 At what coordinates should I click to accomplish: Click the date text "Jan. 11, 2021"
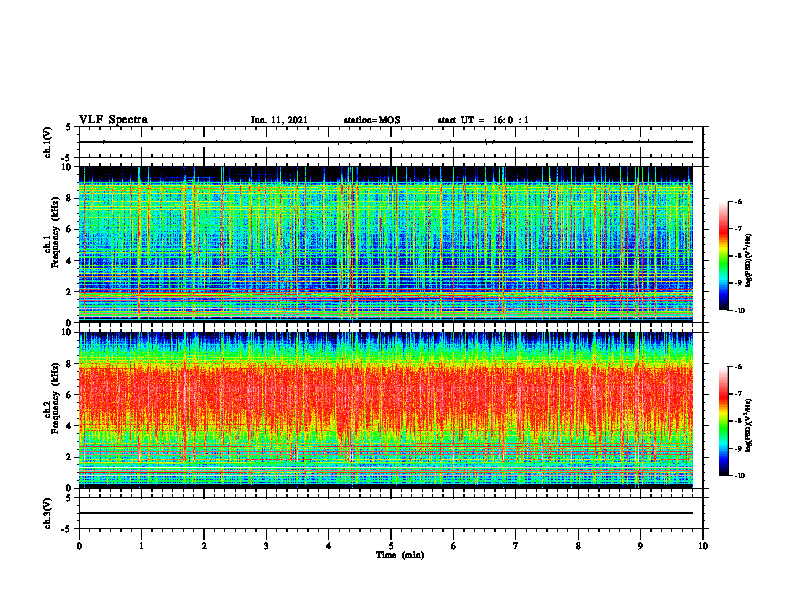coord(279,120)
